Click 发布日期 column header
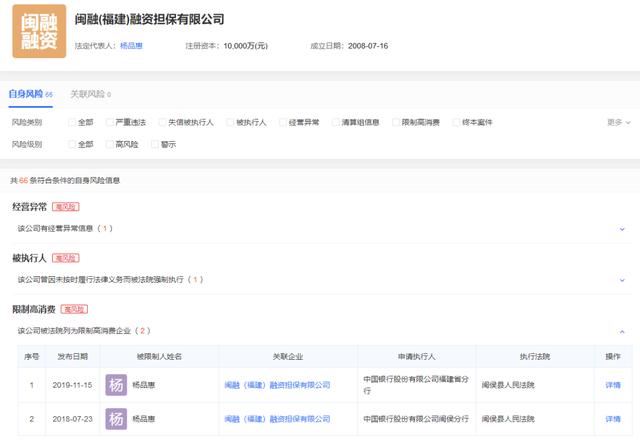Viewport: 640px width, 441px height. (73, 356)
